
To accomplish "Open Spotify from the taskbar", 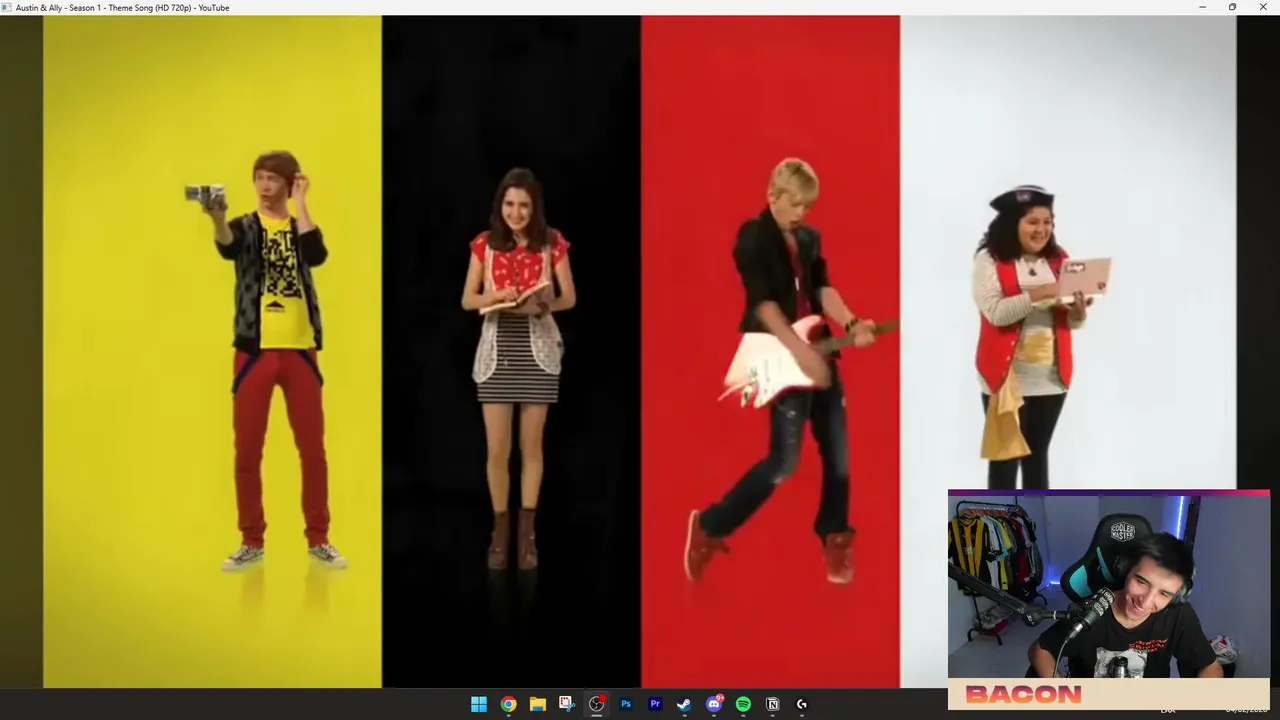I will pyautogui.click(x=743, y=704).
